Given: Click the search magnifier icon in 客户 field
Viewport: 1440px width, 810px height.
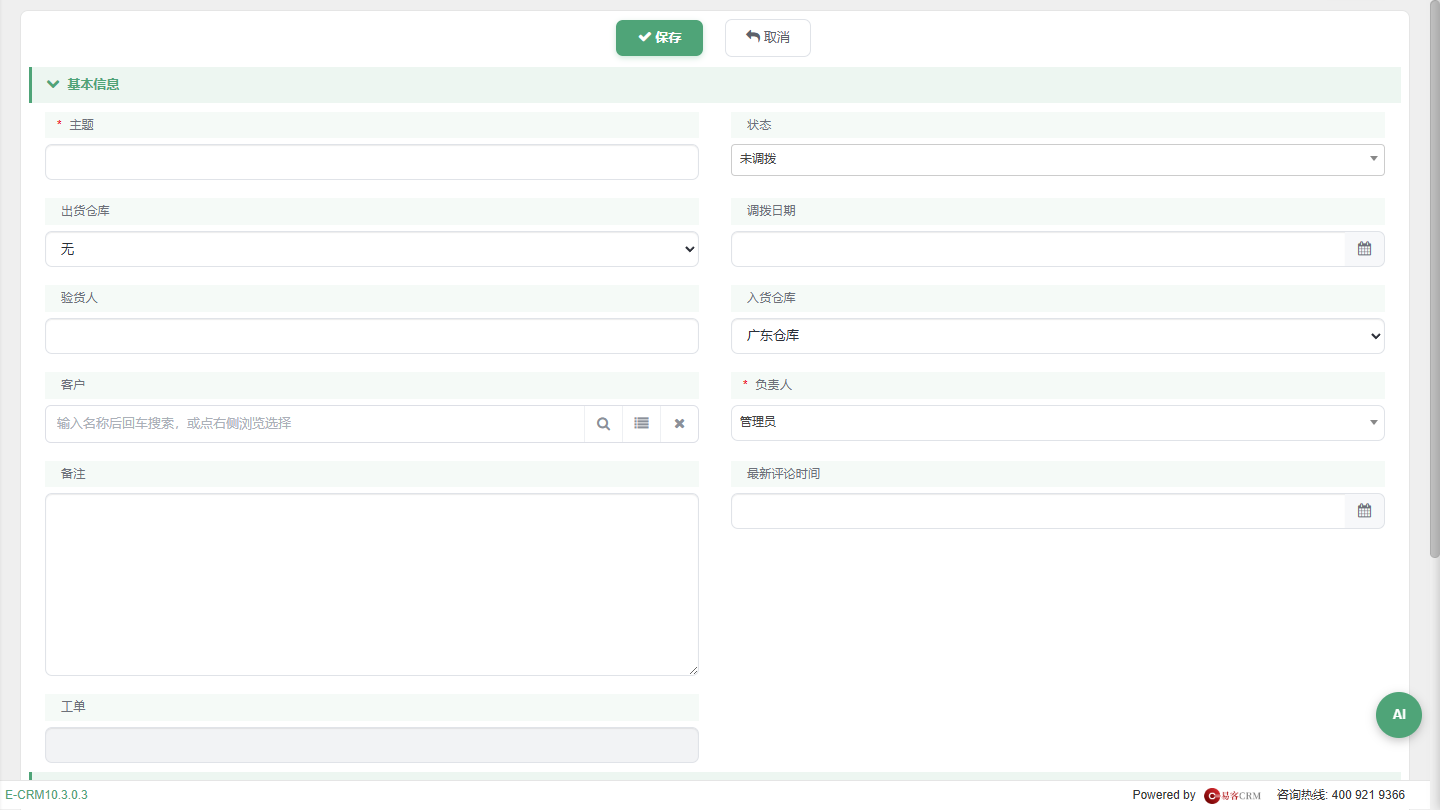Looking at the screenshot, I should 603,424.
